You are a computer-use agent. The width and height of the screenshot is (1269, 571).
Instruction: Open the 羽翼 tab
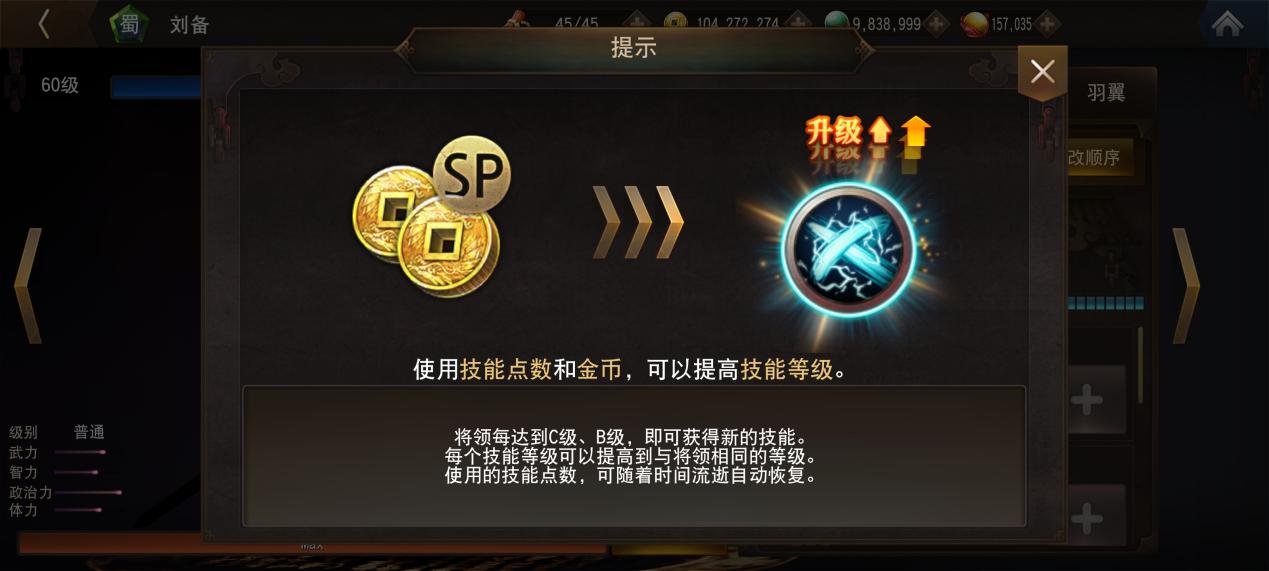[1106, 93]
